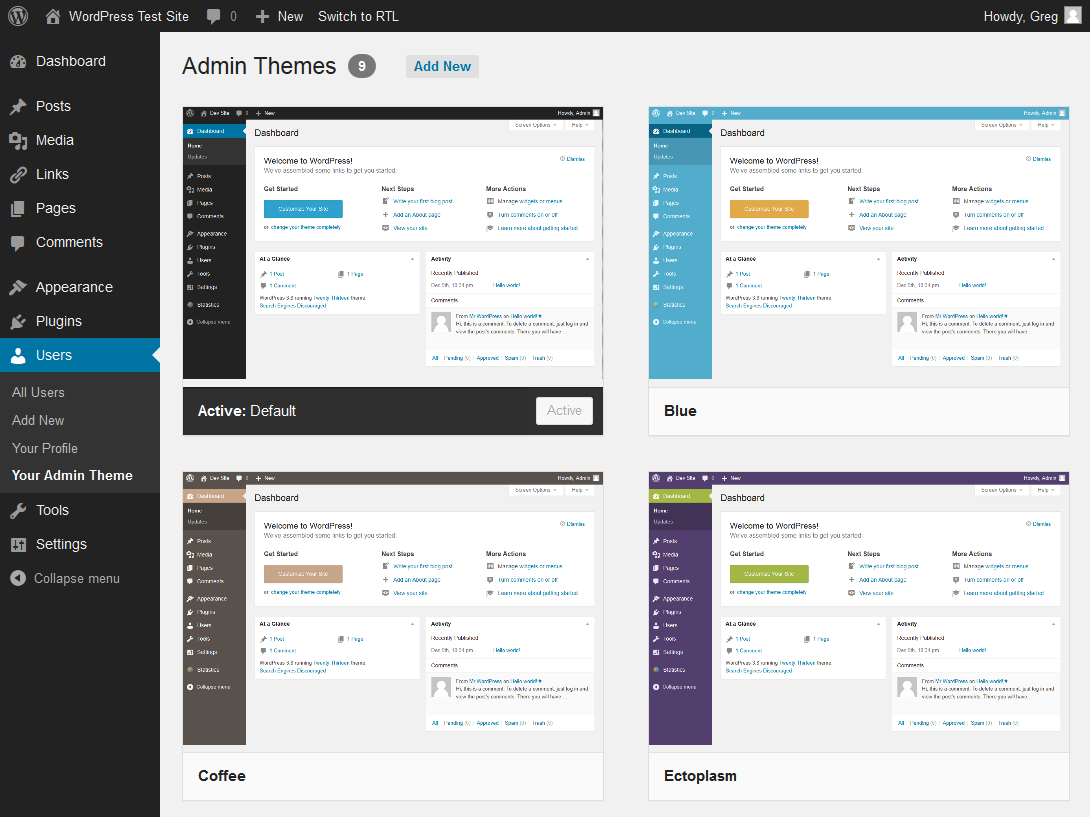This screenshot has width=1090, height=817.
Task: Select the Blue theme screenshot thumbnail
Action: pyautogui.click(x=859, y=243)
